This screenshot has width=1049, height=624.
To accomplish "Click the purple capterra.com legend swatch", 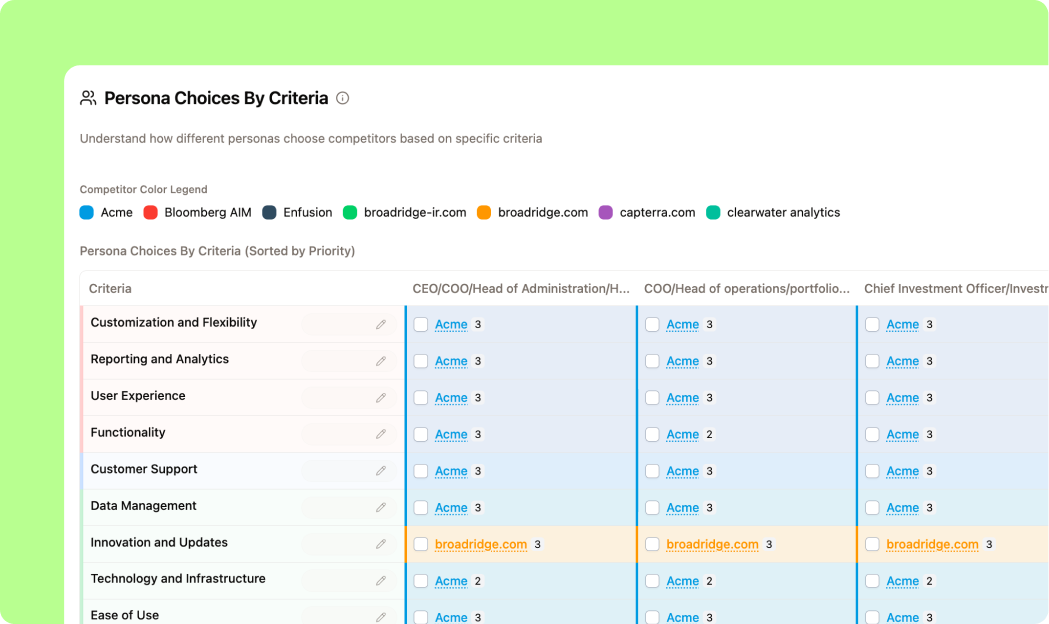I will click(605, 213).
